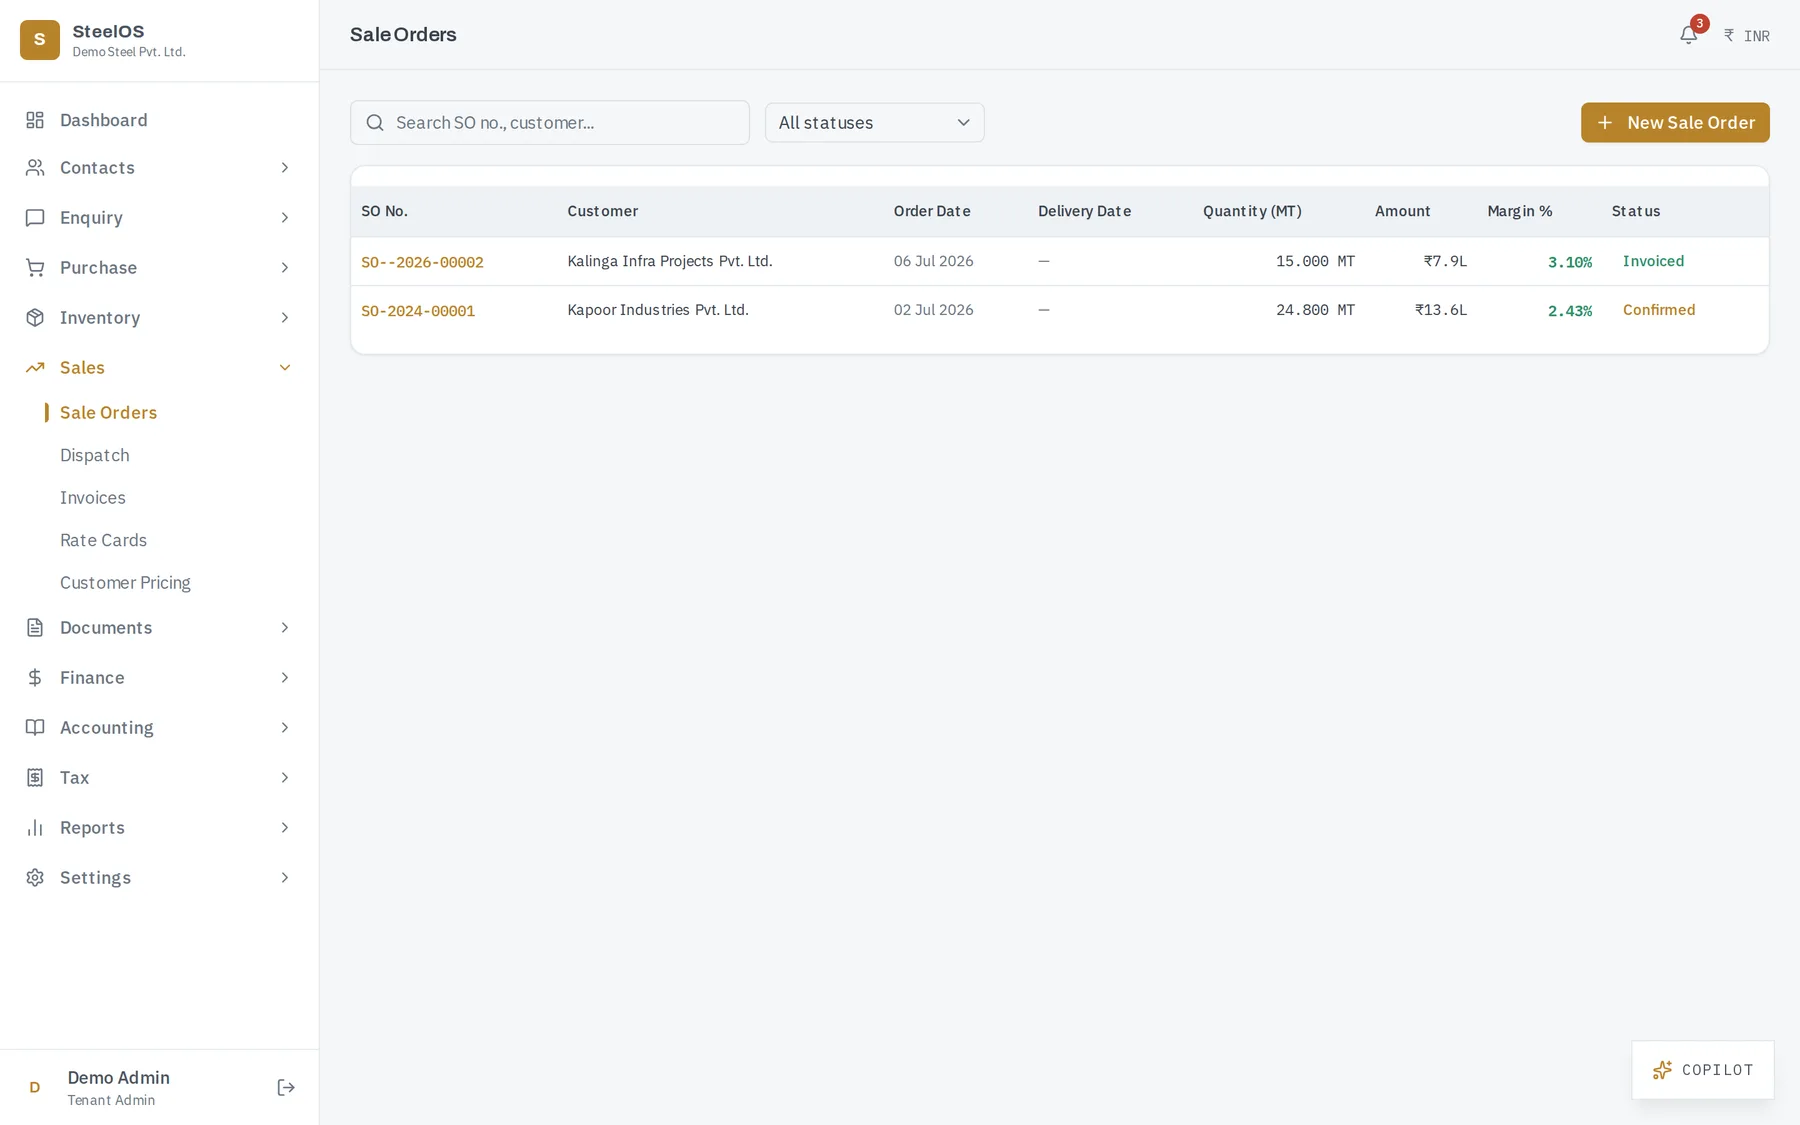The height and width of the screenshot is (1125, 1800).
Task: Click the Accounting book icon
Action: (x=35, y=727)
